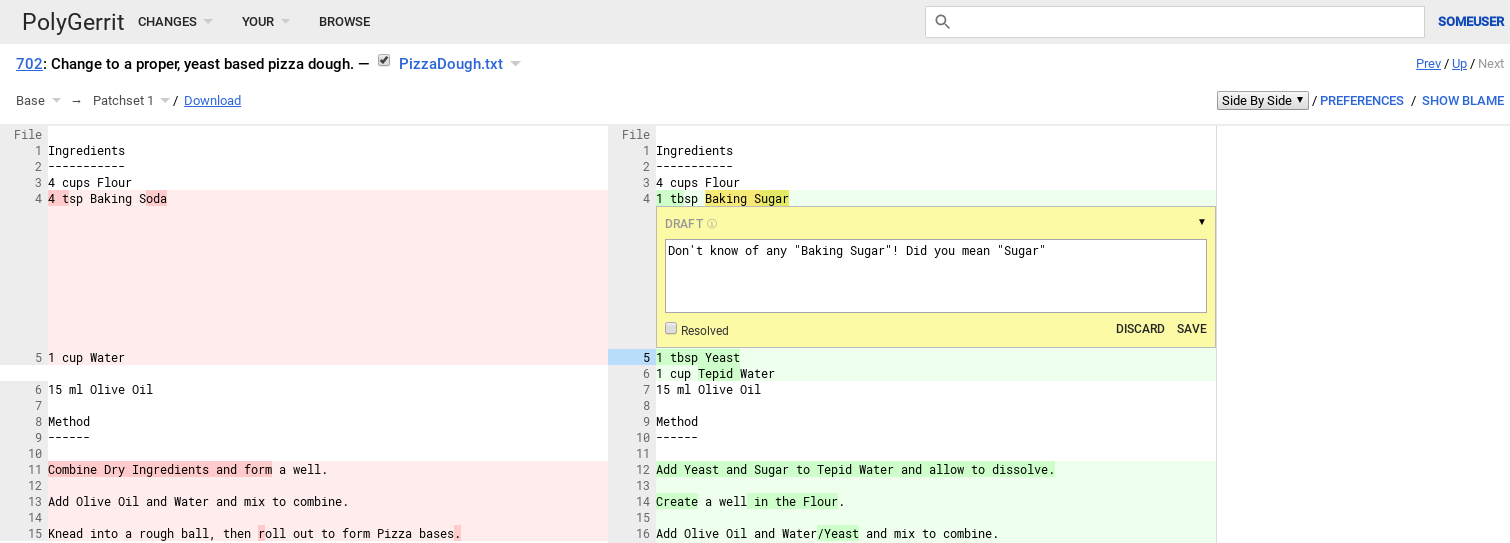The height and width of the screenshot is (543, 1510).
Task: Mark the draft comment as Resolved
Action: pos(671,329)
